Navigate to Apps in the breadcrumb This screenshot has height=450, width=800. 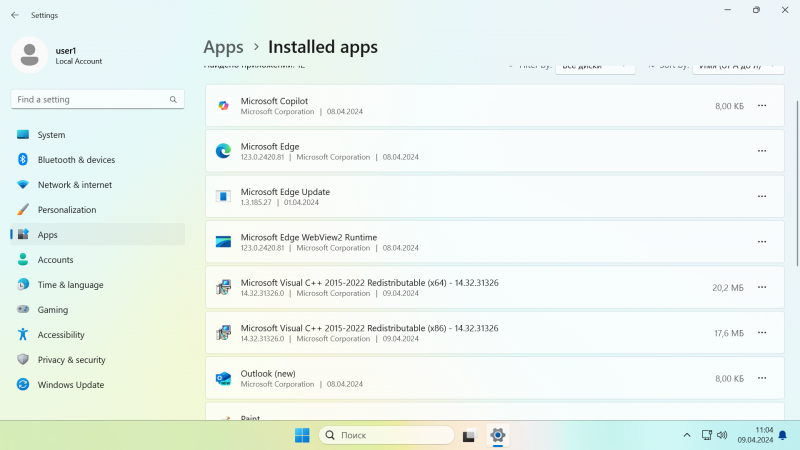click(x=223, y=47)
